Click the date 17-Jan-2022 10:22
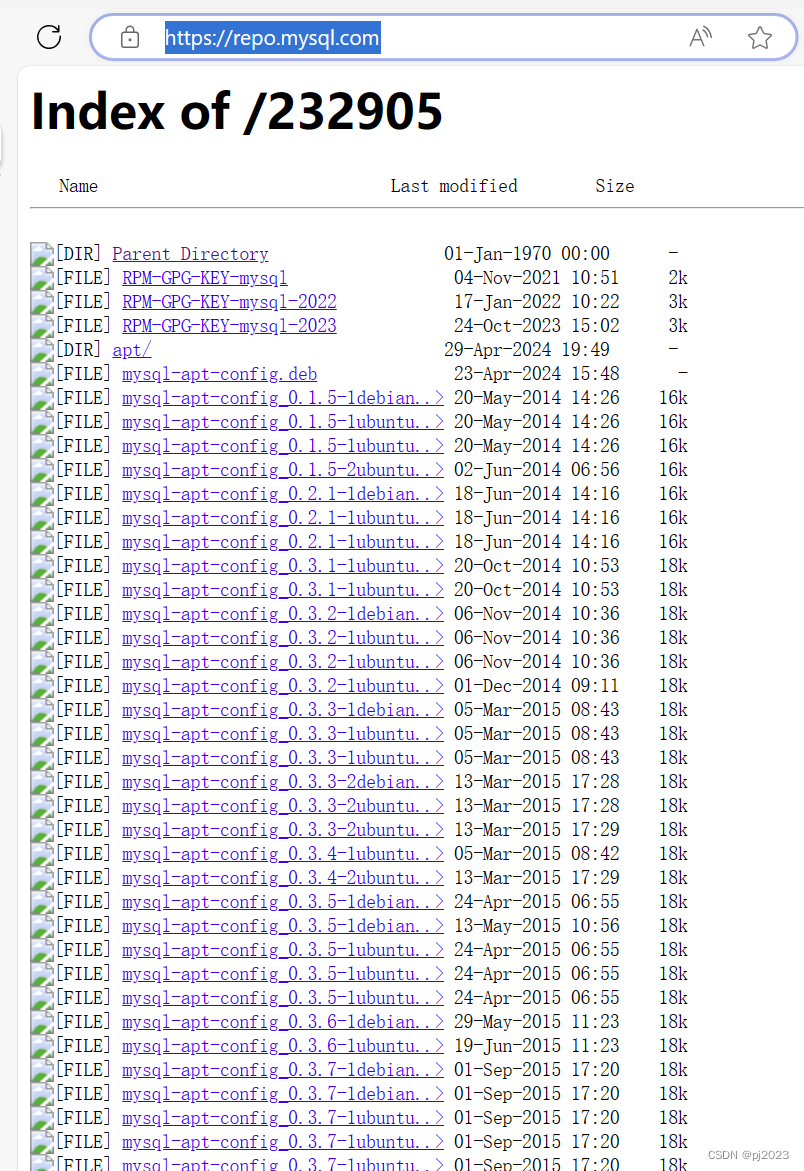This screenshot has height=1171, width=804. coord(537,302)
